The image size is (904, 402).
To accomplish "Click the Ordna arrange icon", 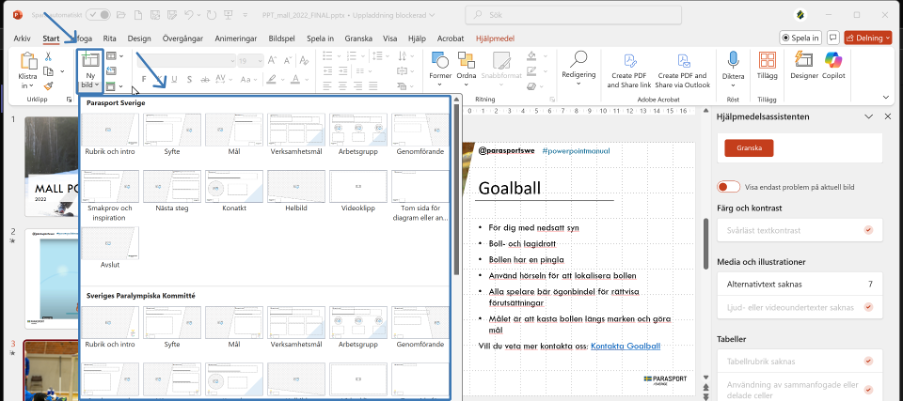I will (x=466, y=60).
